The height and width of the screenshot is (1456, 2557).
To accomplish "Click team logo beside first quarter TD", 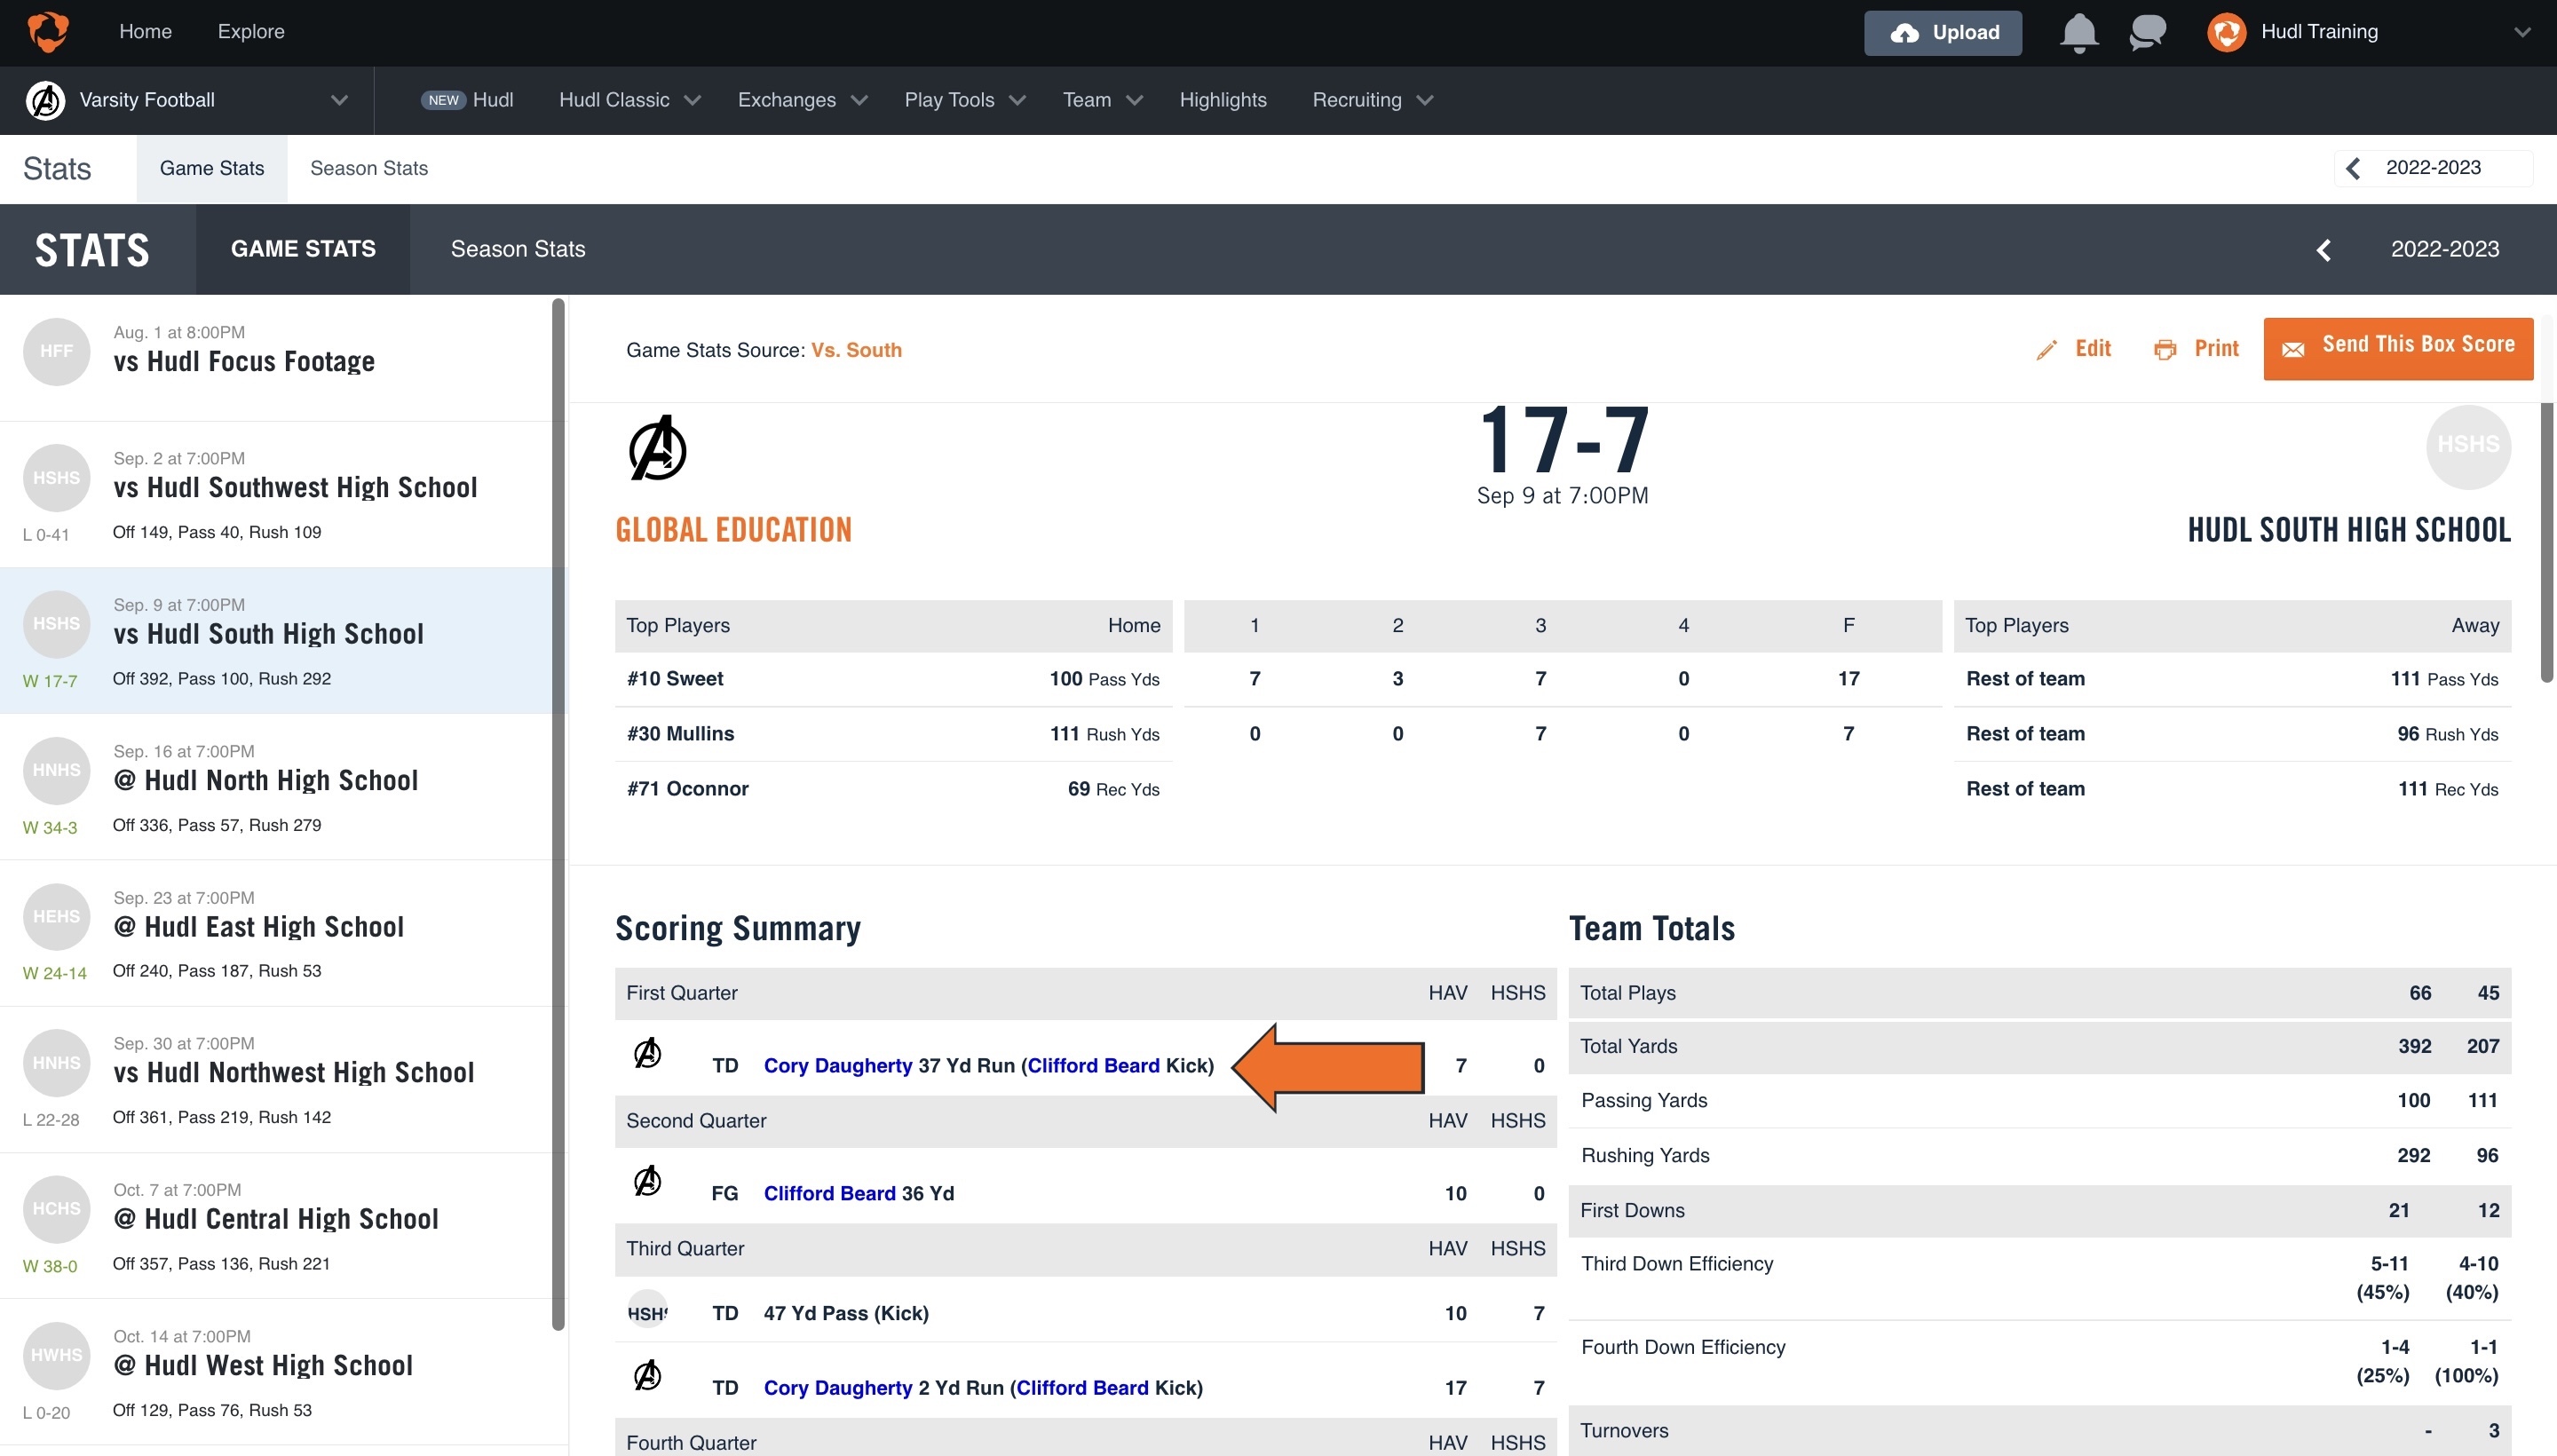I will tap(647, 1054).
